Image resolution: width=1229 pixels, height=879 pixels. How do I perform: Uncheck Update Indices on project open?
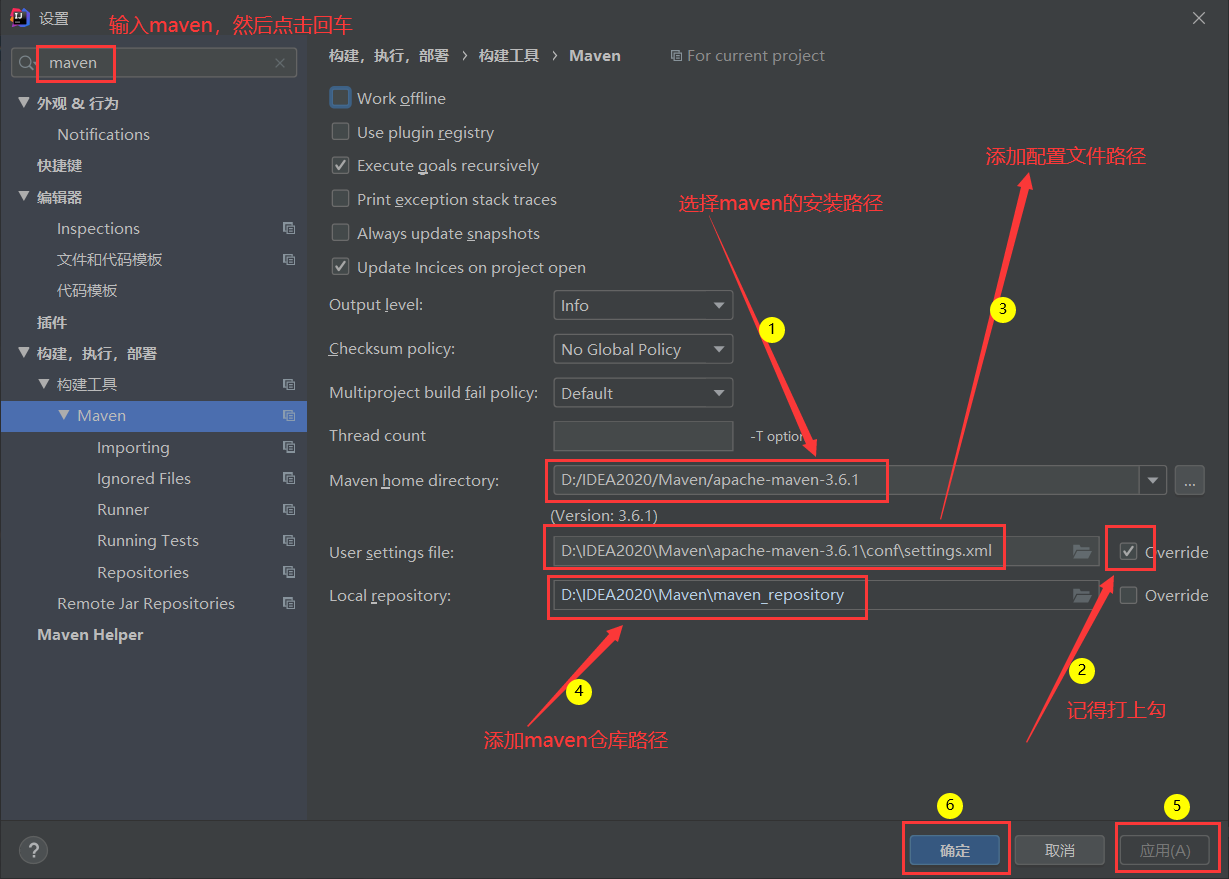coord(341,267)
